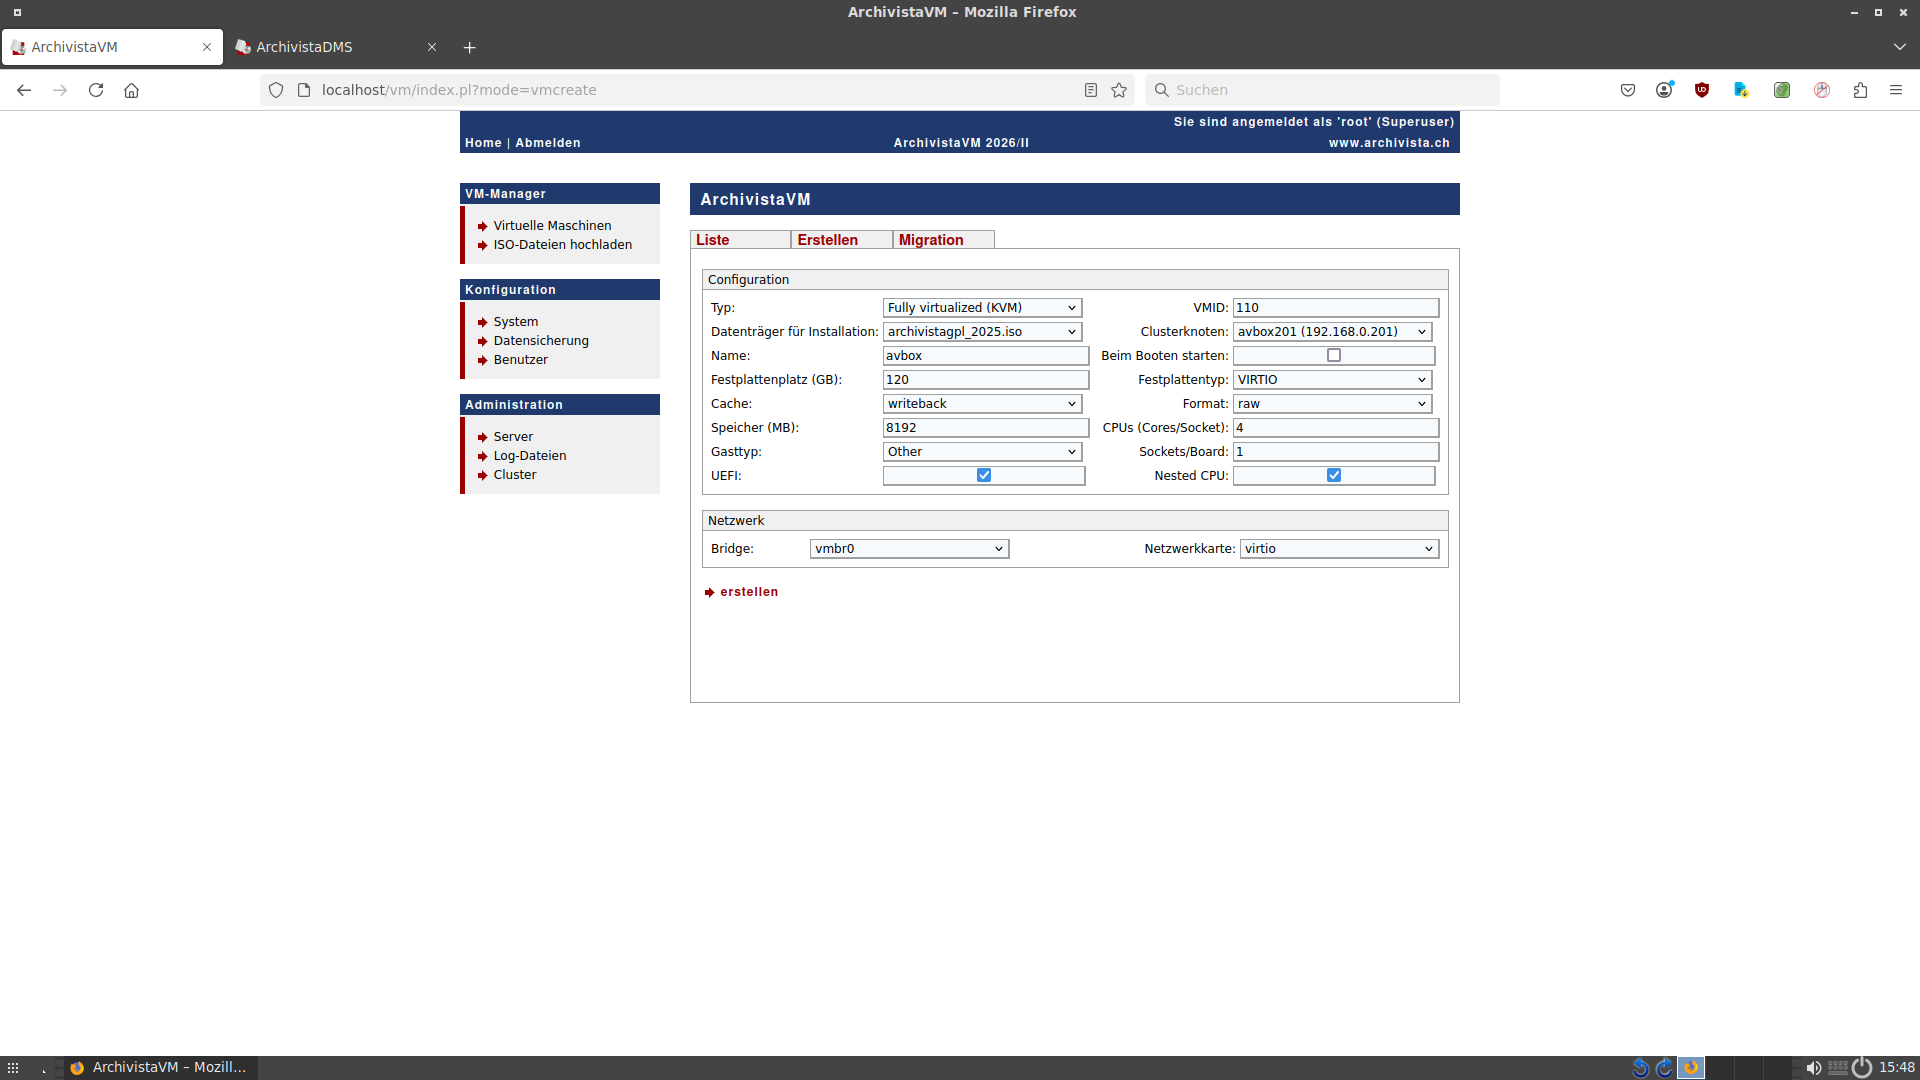Uncheck the UEFI checkbox
This screenshot has height=1080, width=1920.
984,476
